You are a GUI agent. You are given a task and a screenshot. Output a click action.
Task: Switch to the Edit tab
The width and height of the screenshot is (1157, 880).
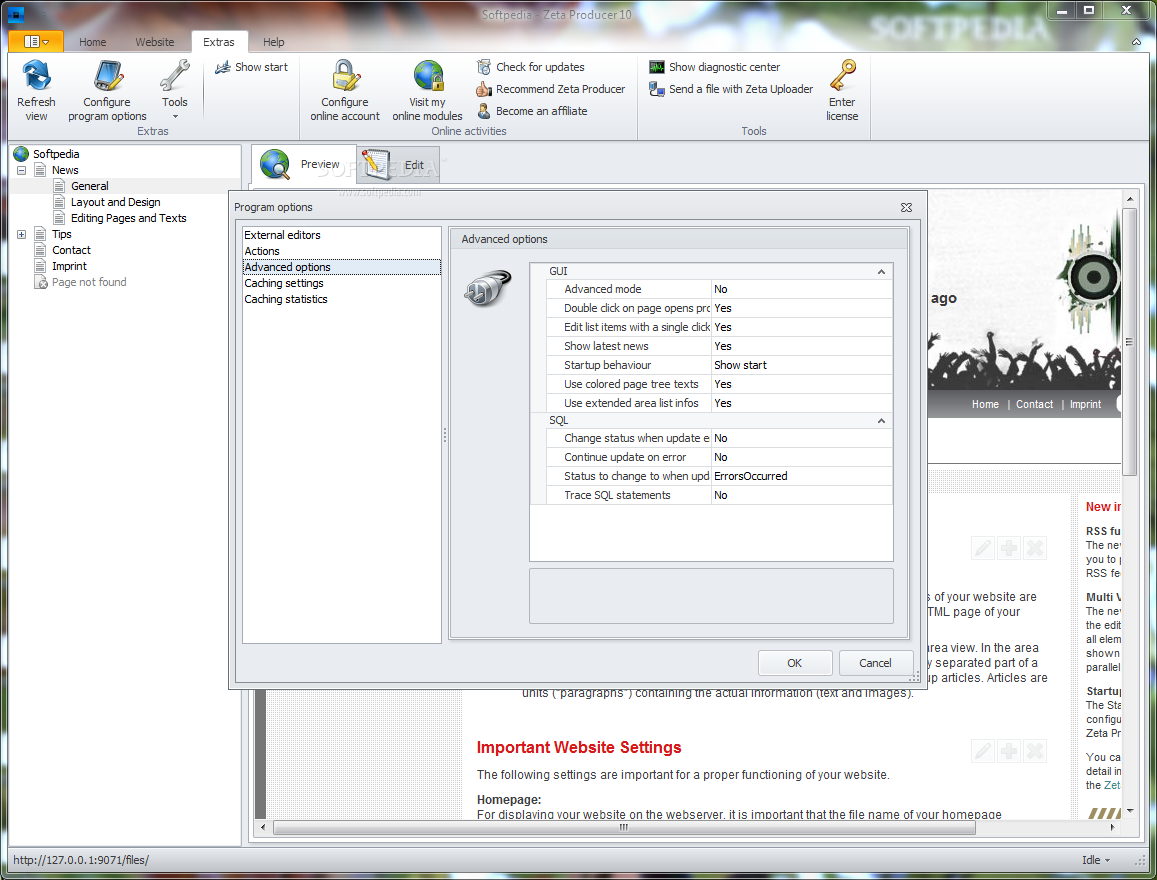click(398, 164)
